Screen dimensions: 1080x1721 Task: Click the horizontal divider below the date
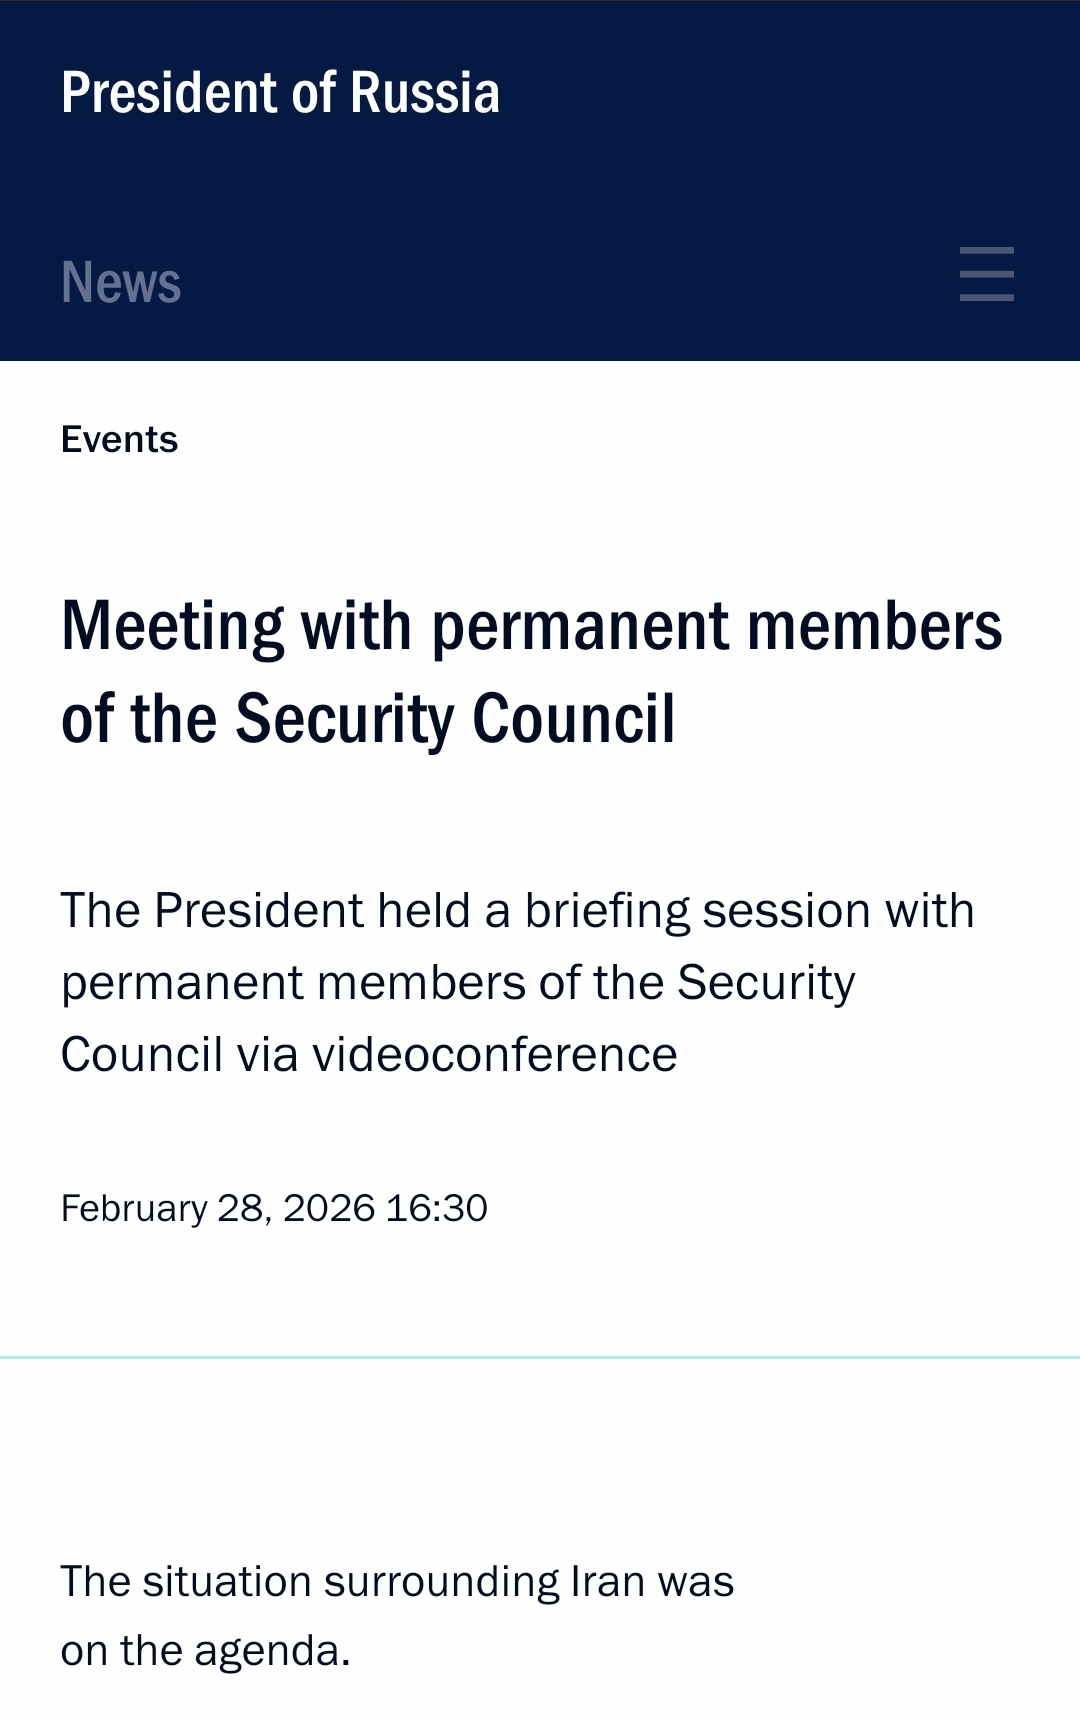point(540,1357)
